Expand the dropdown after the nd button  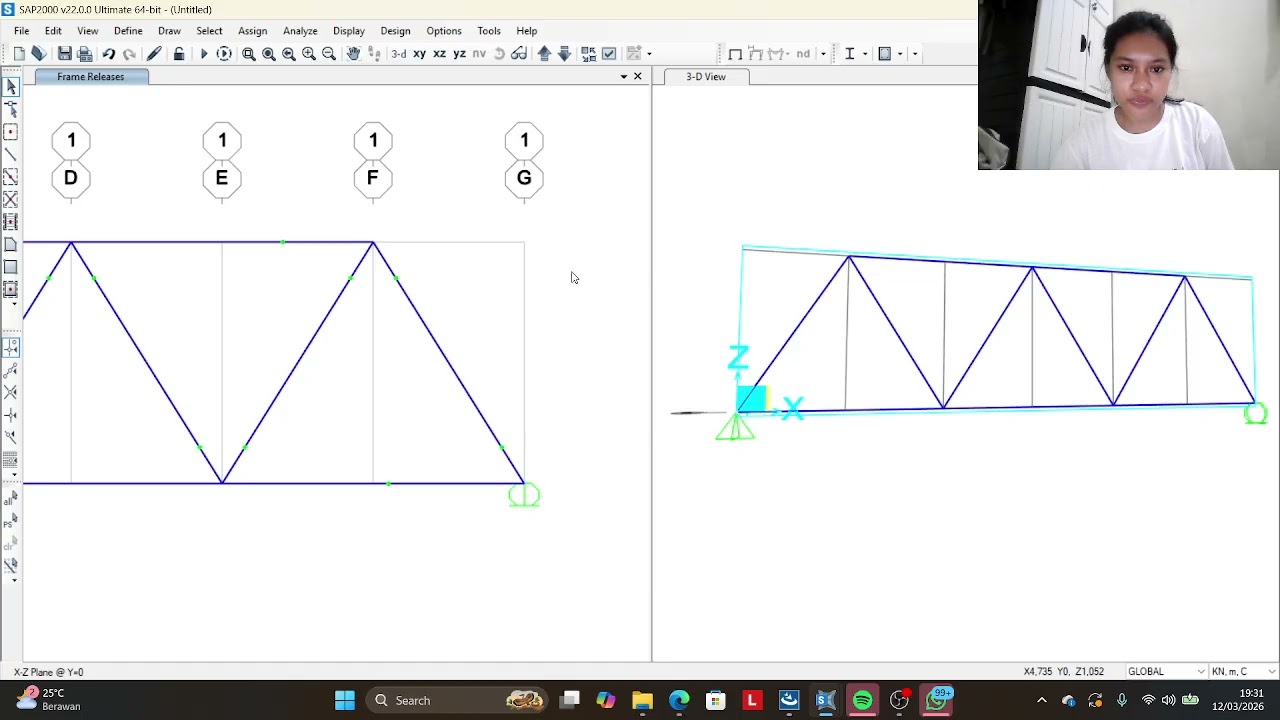[x=823, y=54]
